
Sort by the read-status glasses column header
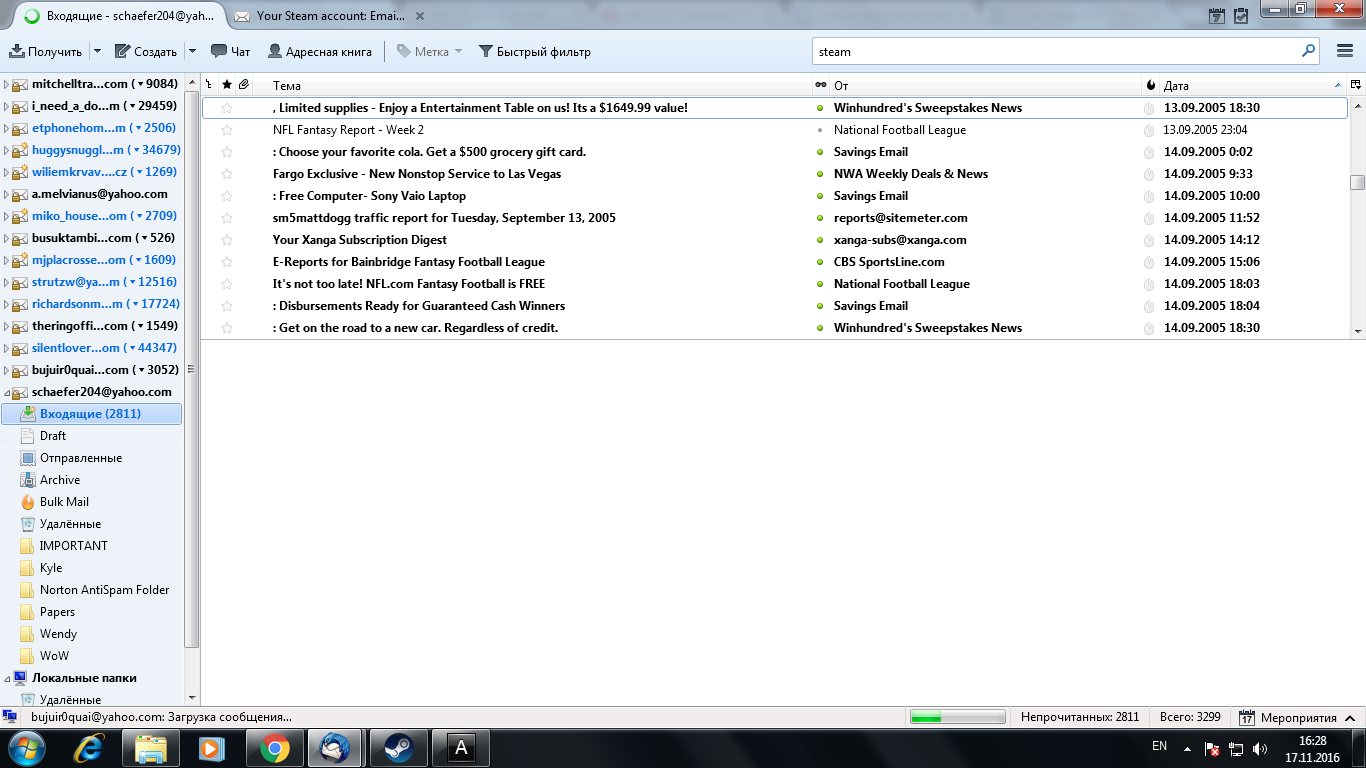point(821,85)
